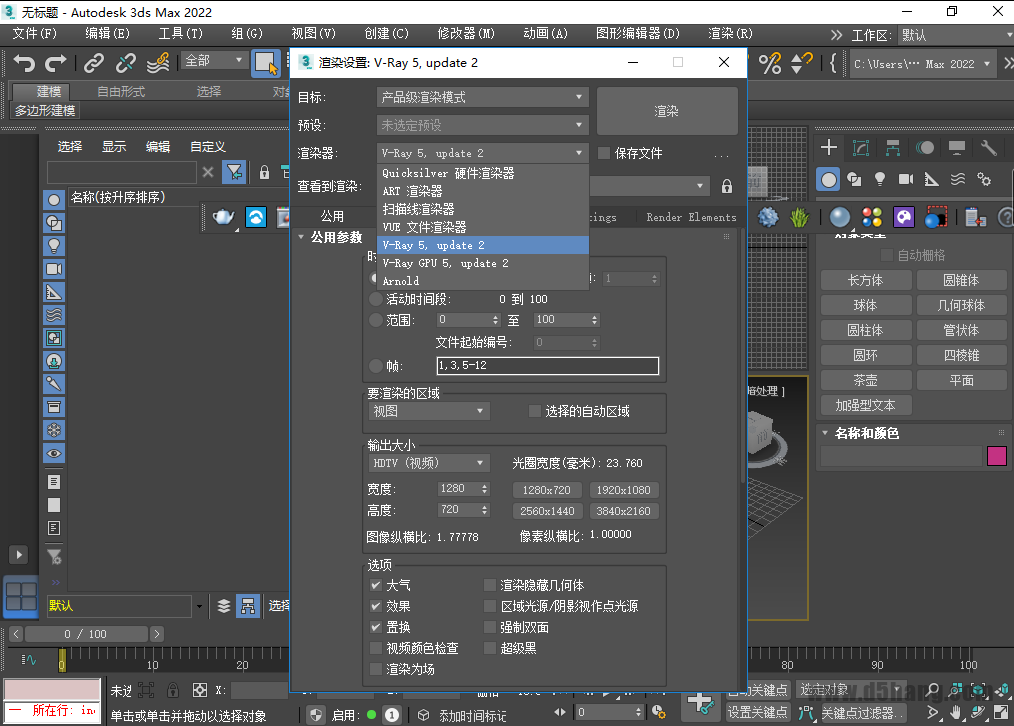Select Cameras category icon

[906, 179]
